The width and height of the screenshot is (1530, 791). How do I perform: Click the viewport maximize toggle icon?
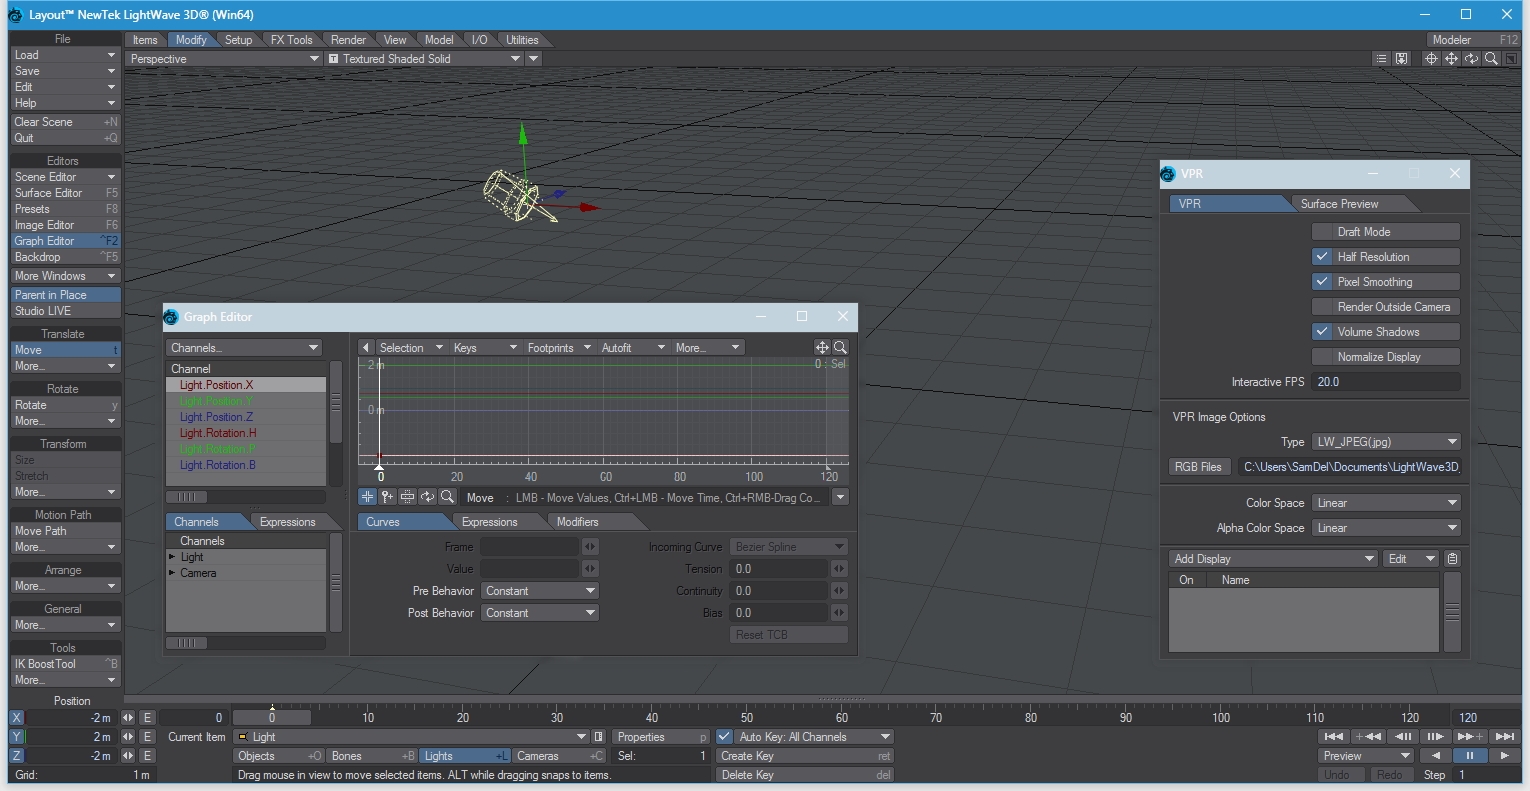coord(1511,59)
